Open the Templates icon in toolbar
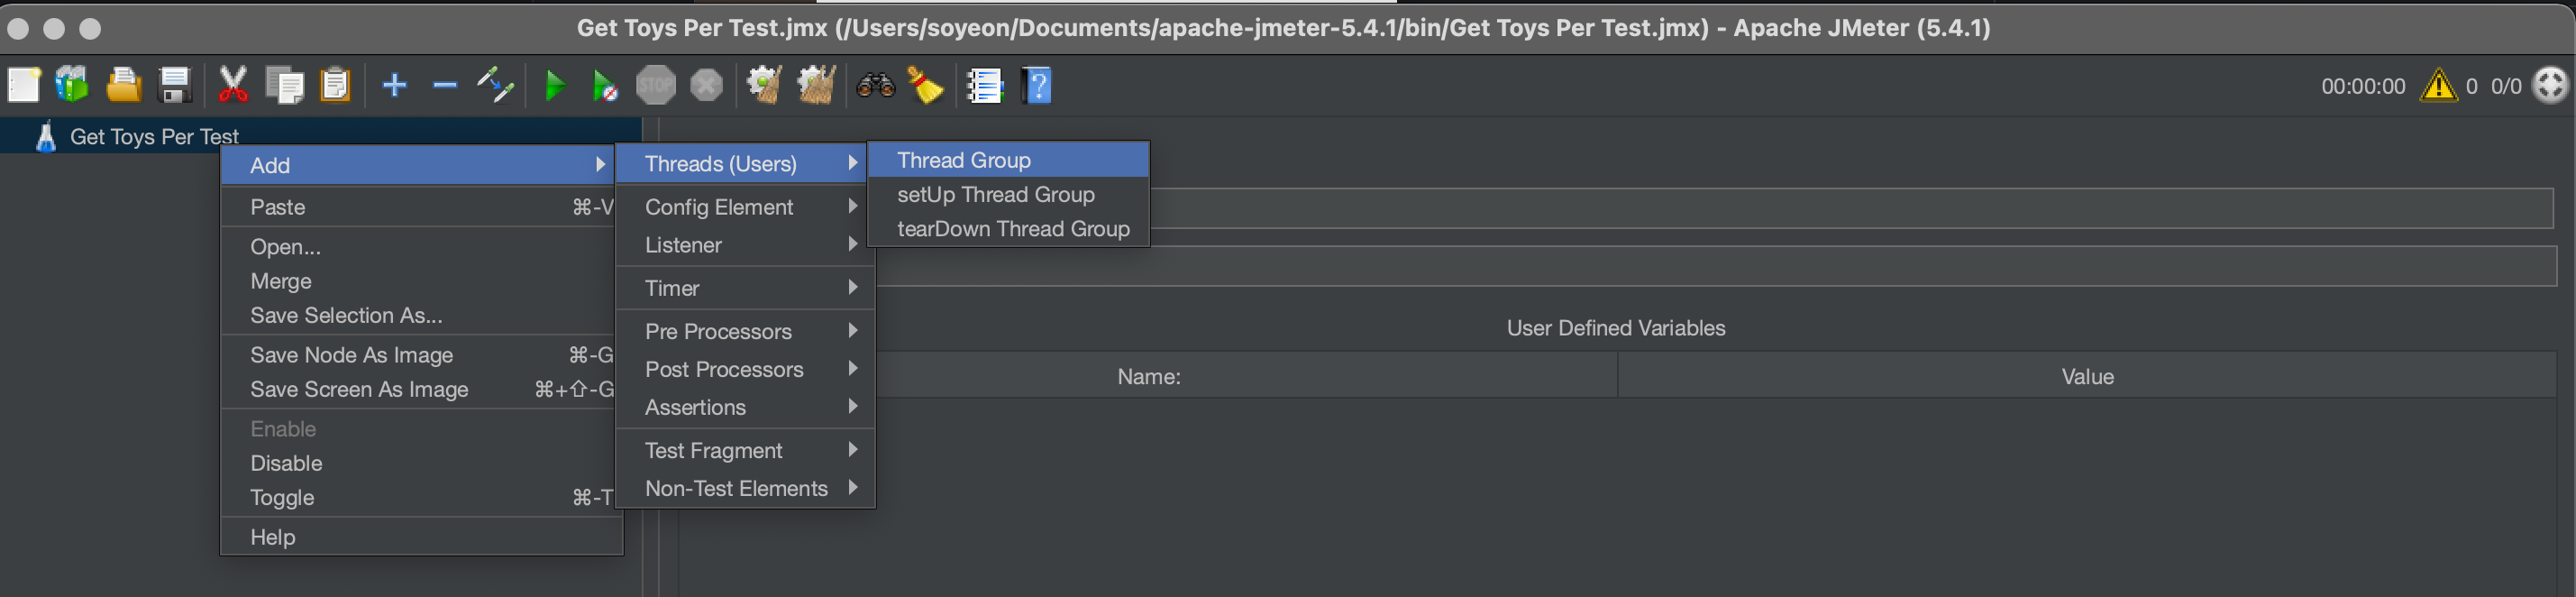Image resolution: width=2576 pixels, height=597 pixels. (72, 85)
